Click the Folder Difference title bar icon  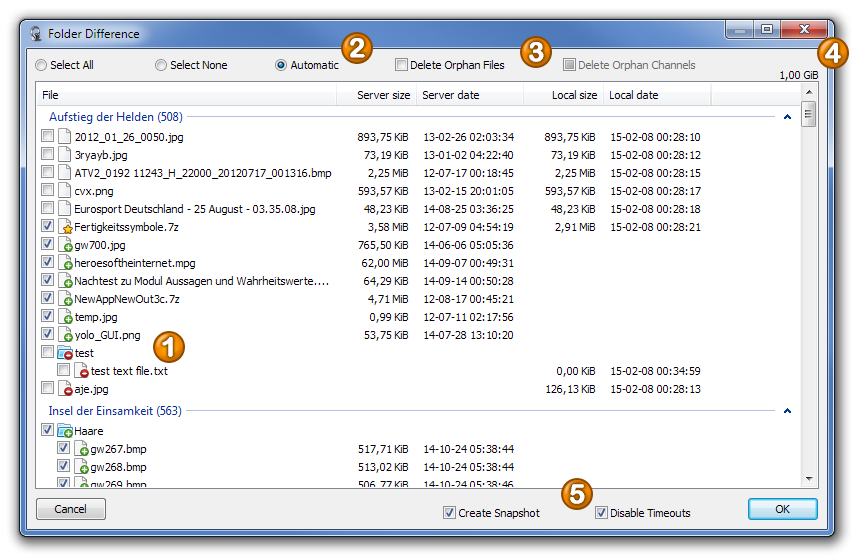(x=36, y=34)
